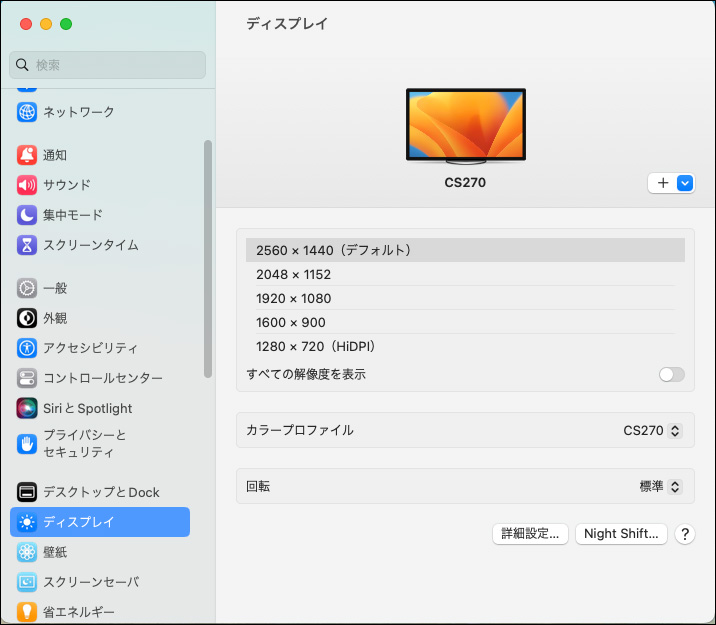Click the sidebar vertical scrollbar
Screen dimensions: 716x625
(x=208, y=259)
